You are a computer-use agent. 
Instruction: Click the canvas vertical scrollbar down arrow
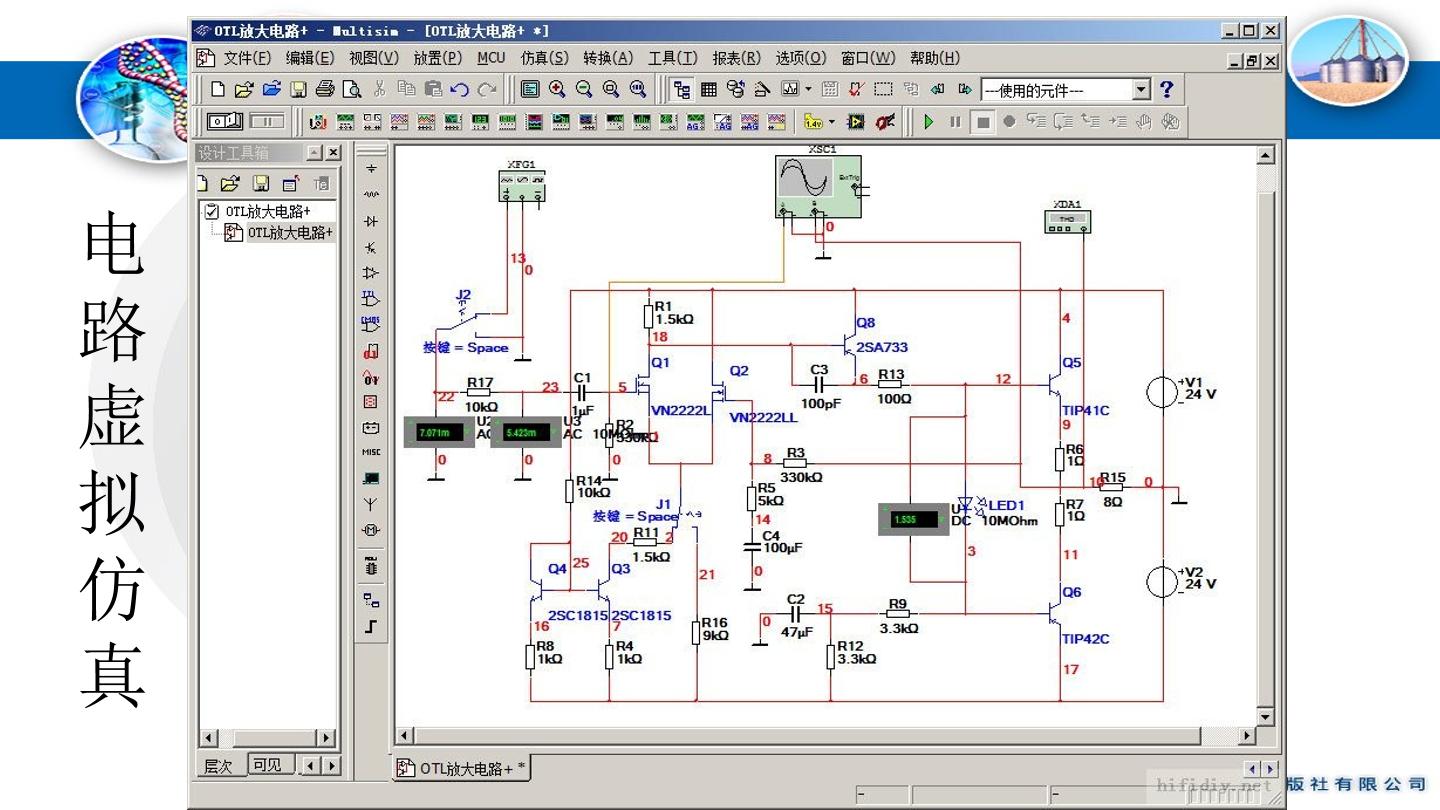tap(1265, 717)
